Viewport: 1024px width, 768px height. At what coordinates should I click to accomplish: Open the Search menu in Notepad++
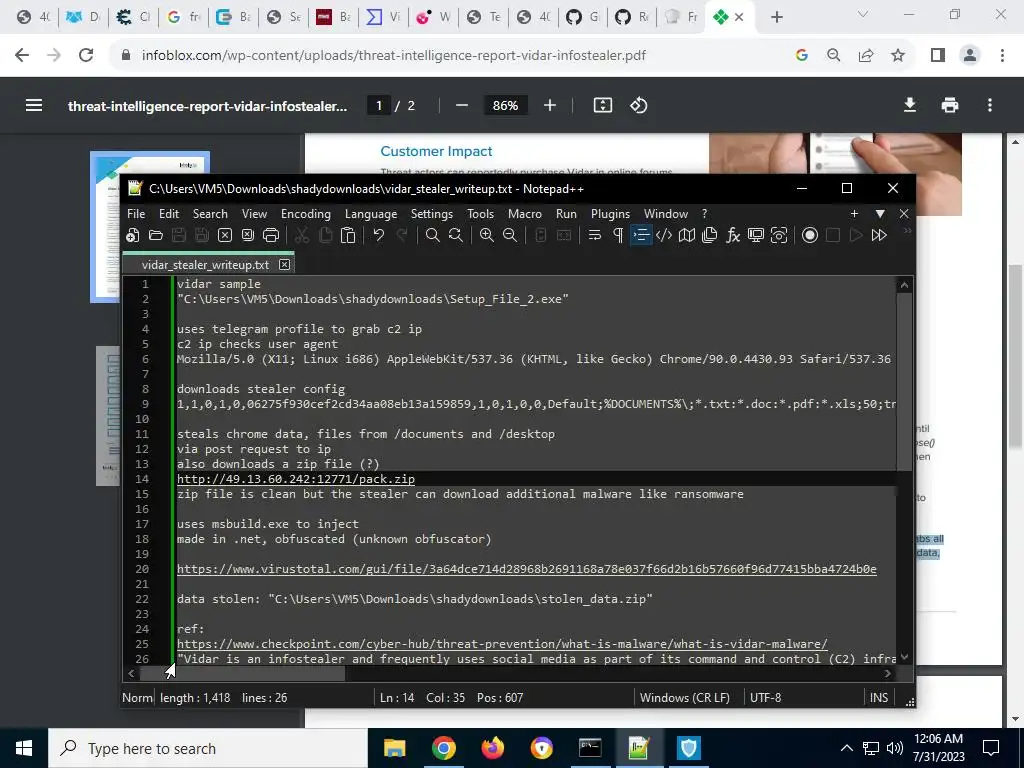tap(210, 214)
